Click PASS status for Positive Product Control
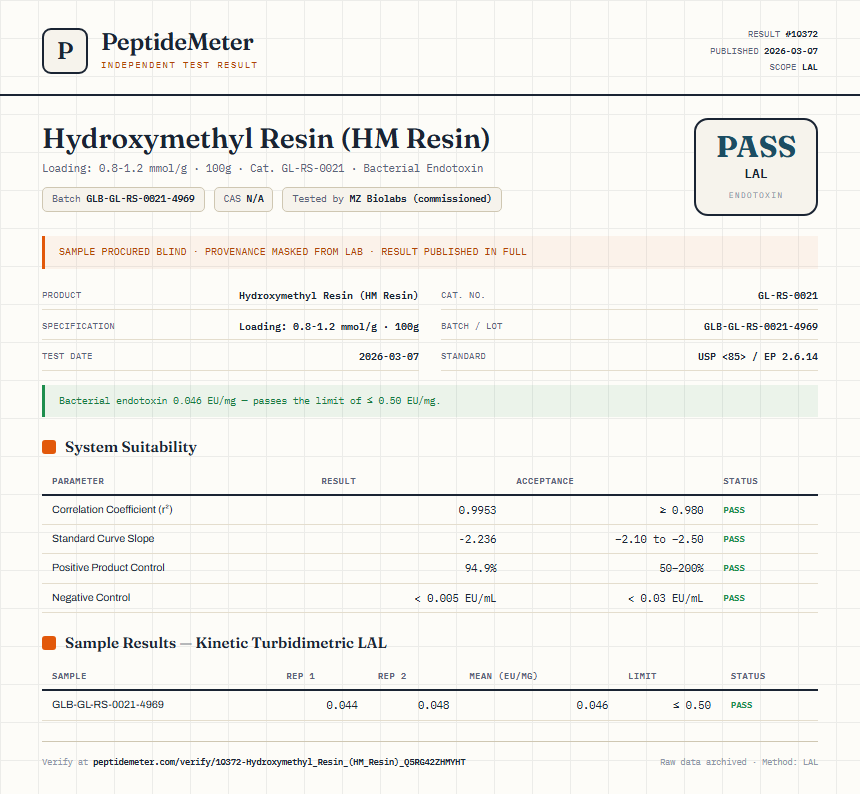Image resolution: width=860 pixels, height=794 pixels. [734, 568]
